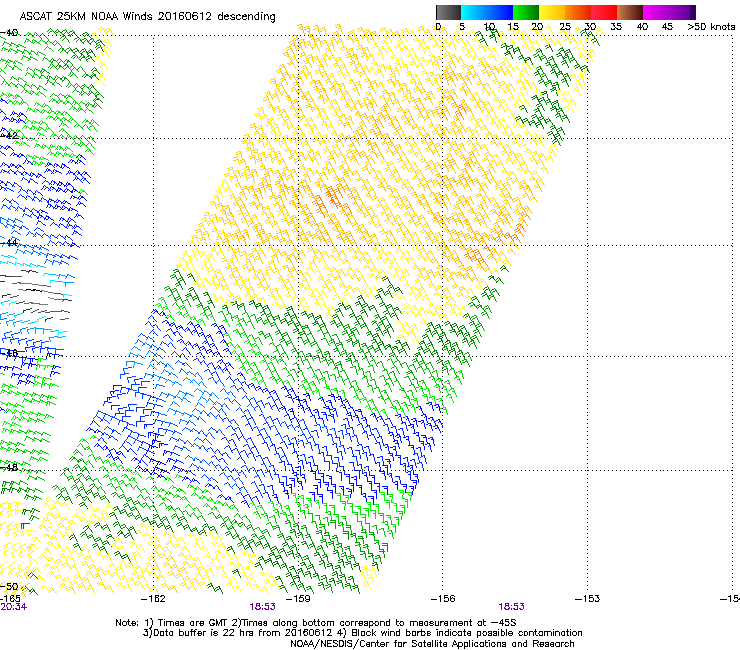The height and width of the screenshot is (650, 740).
Task: Pick the magenta 40-45 knots legend swatch
Action: pyautogui.click(x=656, y=12)
